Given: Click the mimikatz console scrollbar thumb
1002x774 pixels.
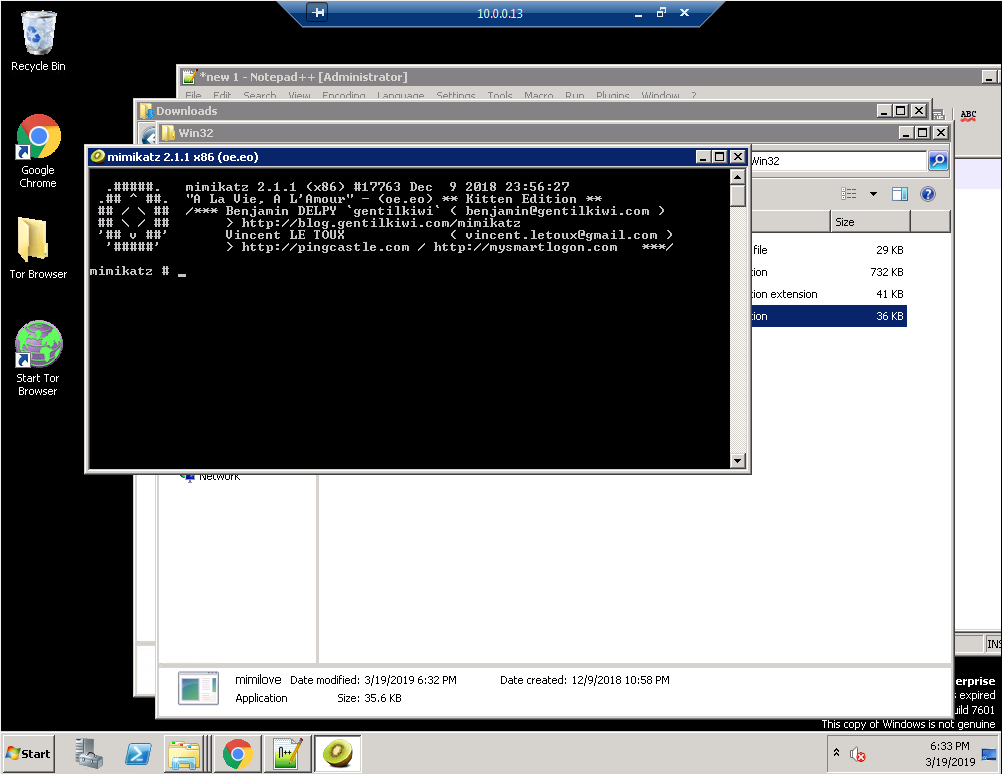Looking at the screenshot, I should coord(737,196).
